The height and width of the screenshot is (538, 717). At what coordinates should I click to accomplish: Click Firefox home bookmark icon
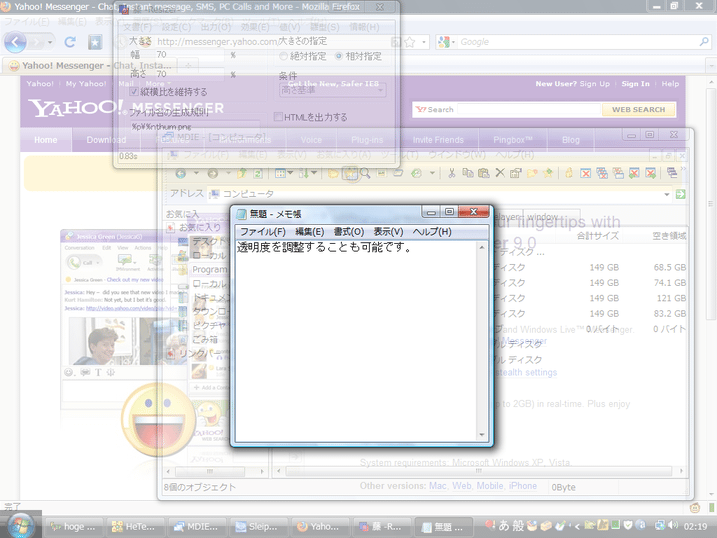coord(95,43)
